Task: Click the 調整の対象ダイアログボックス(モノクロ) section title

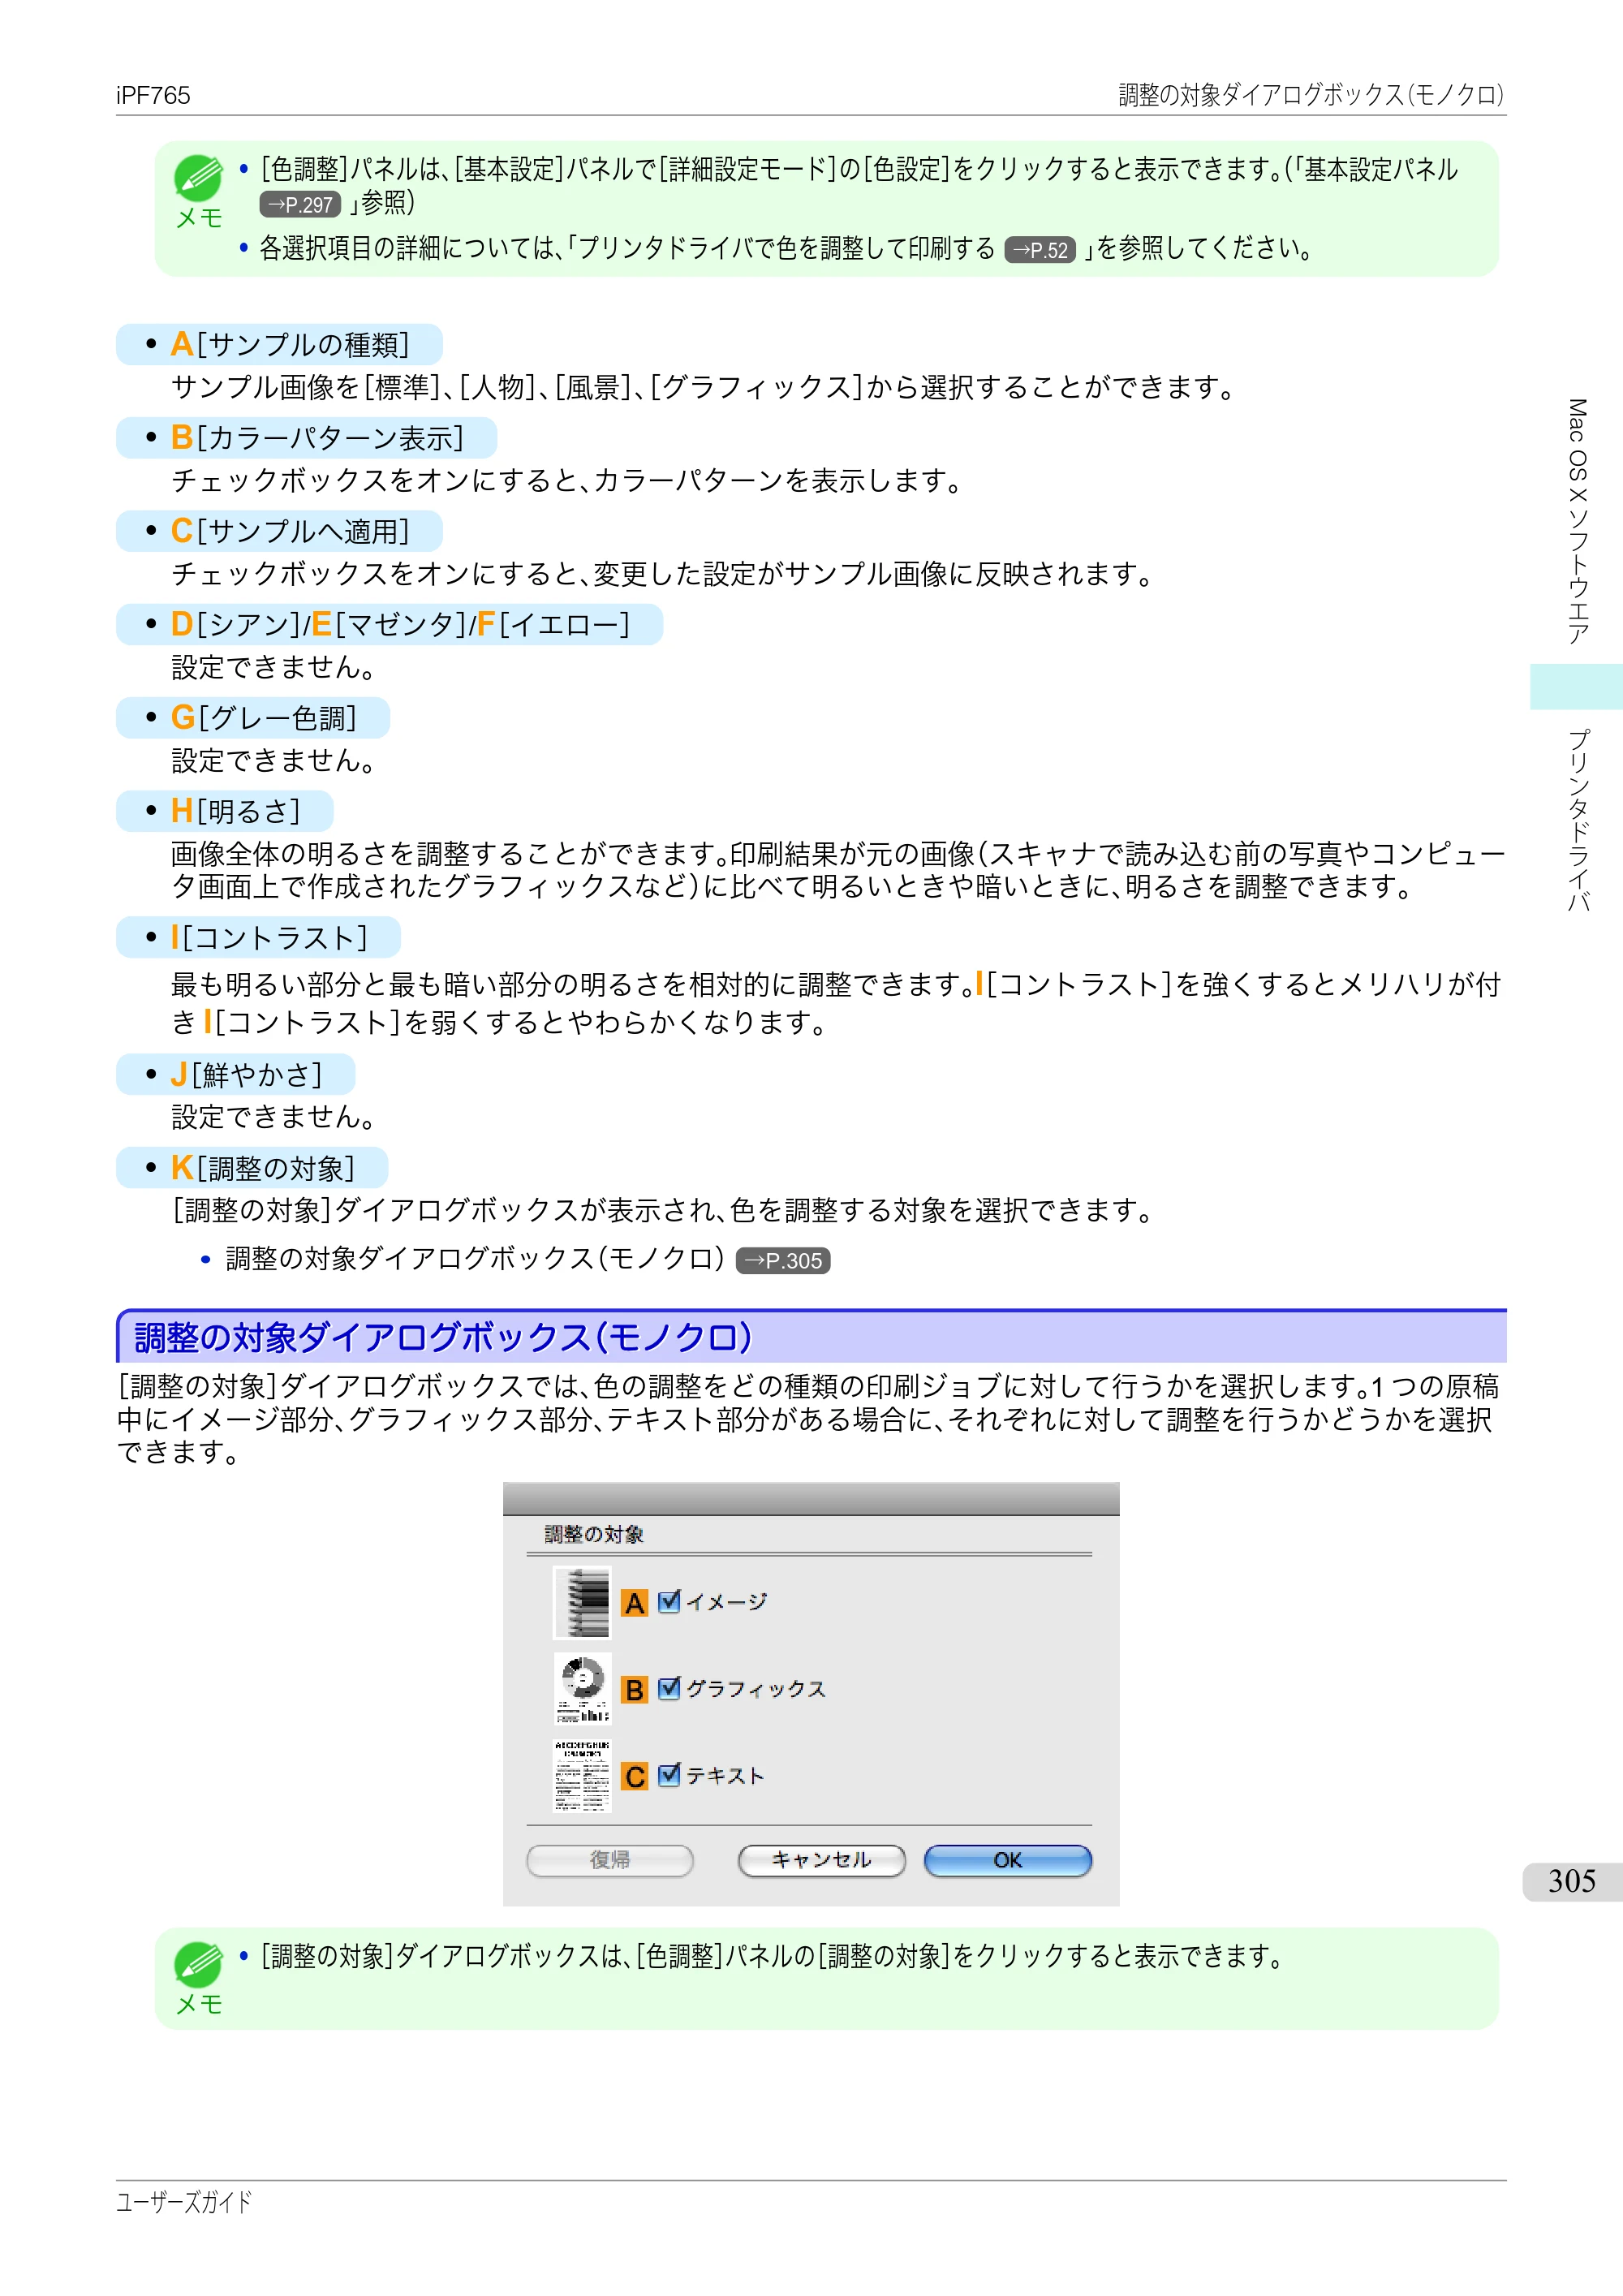Action: coord(443,1338)
